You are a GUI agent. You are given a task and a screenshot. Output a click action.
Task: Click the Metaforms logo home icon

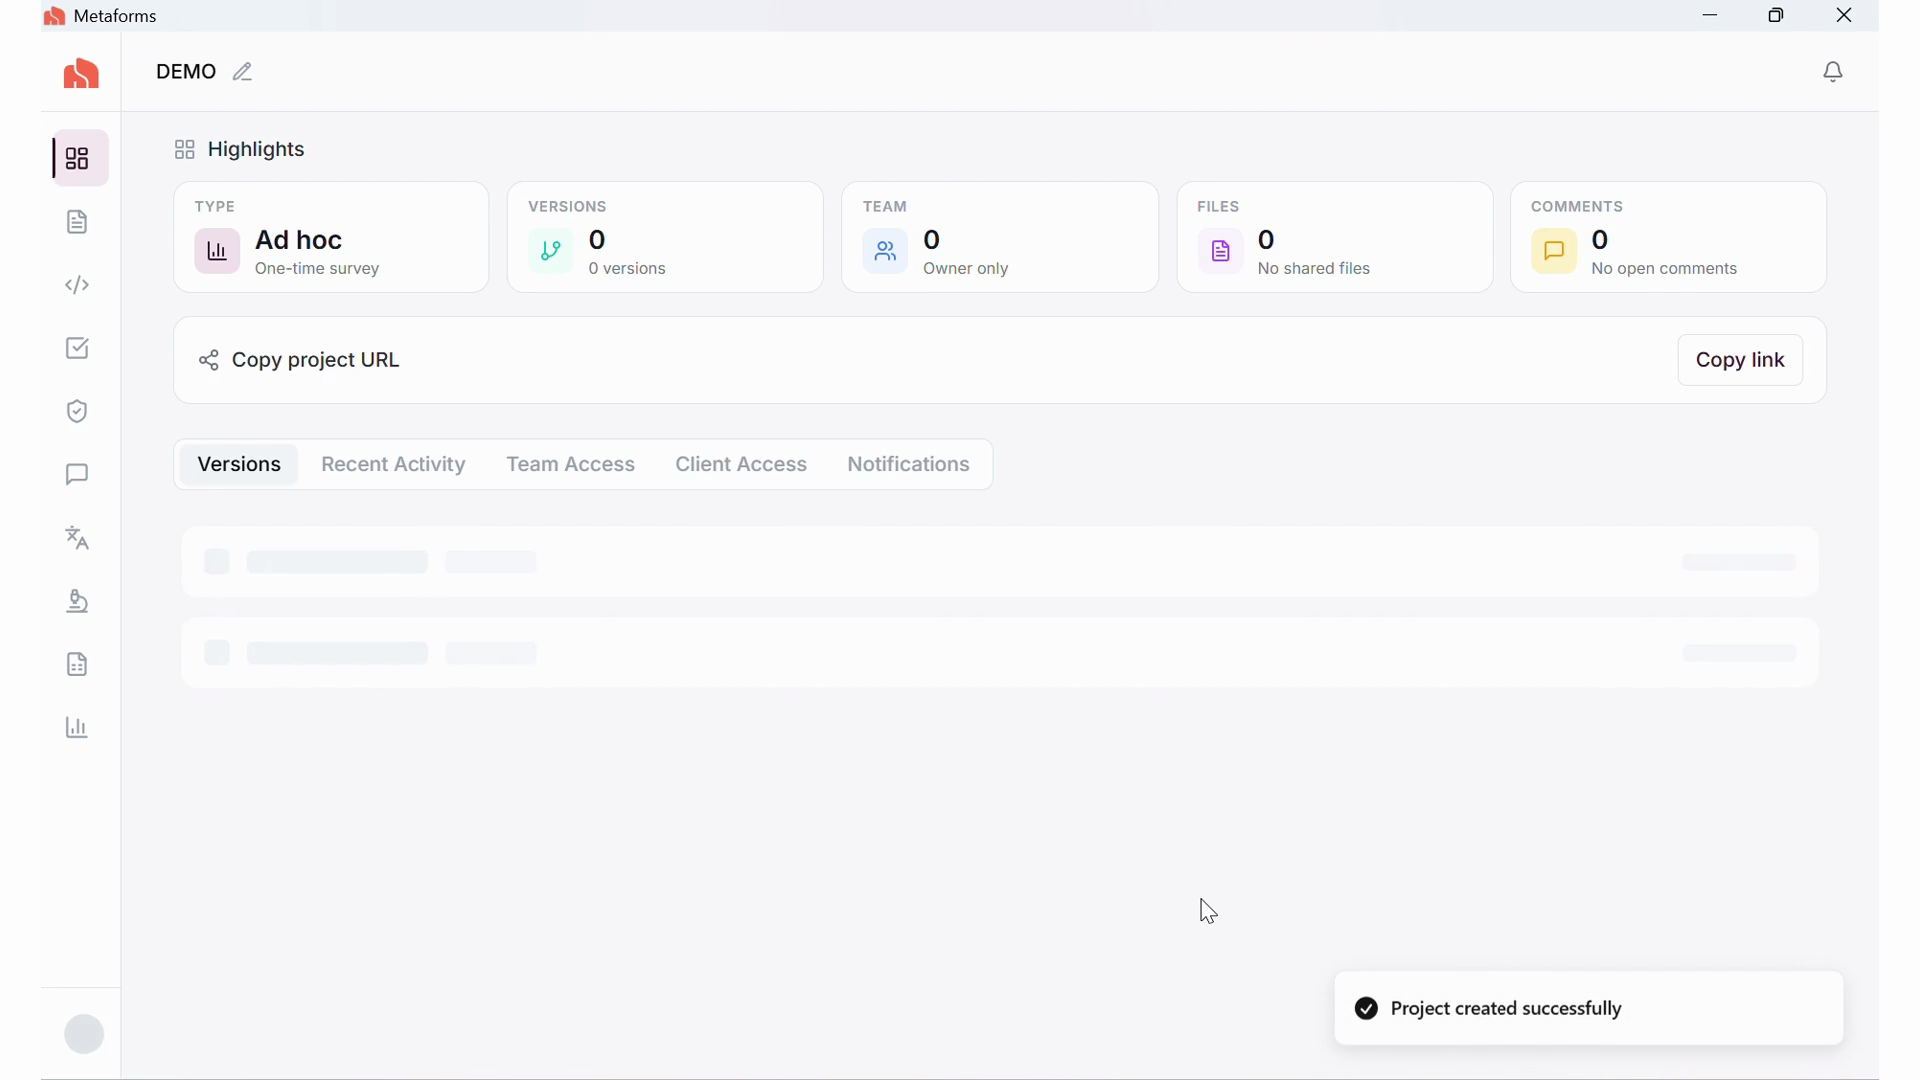click(x=81, y=73)
